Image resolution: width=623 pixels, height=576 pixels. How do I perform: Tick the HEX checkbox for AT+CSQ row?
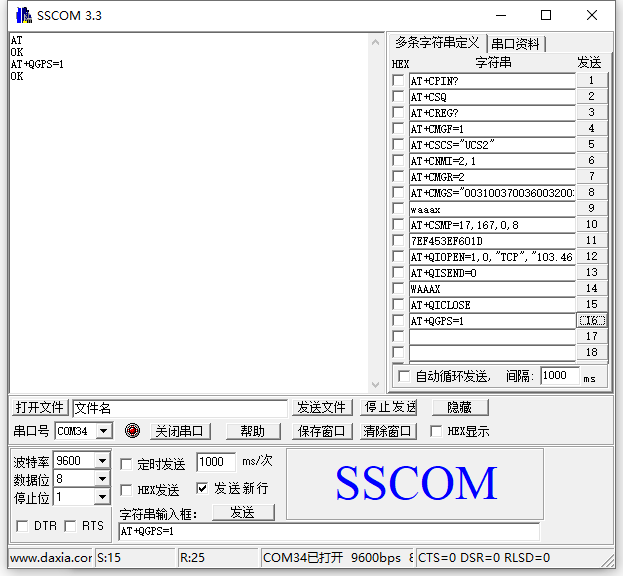pyautogui.click(x=398, y=97)
